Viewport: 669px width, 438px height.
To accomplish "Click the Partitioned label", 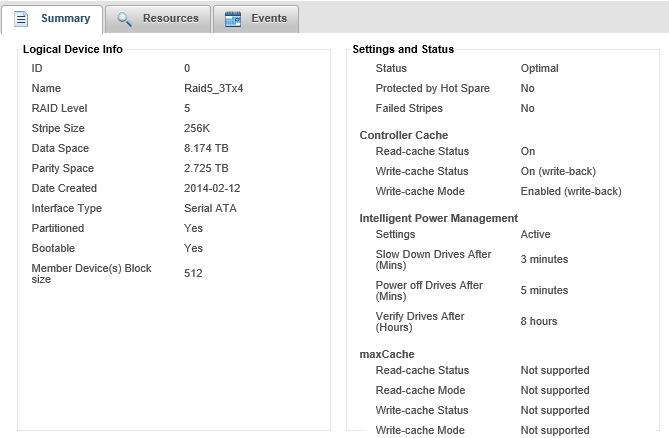I will pos(58,228).
